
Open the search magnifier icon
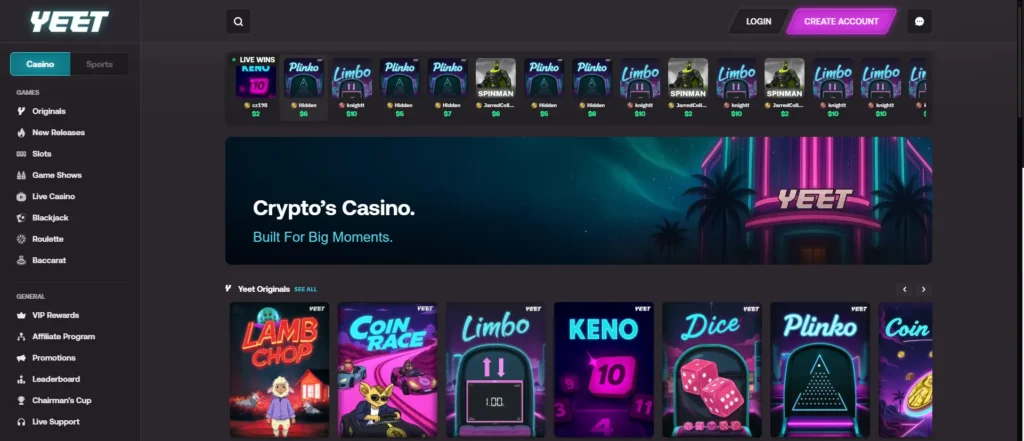238,22
